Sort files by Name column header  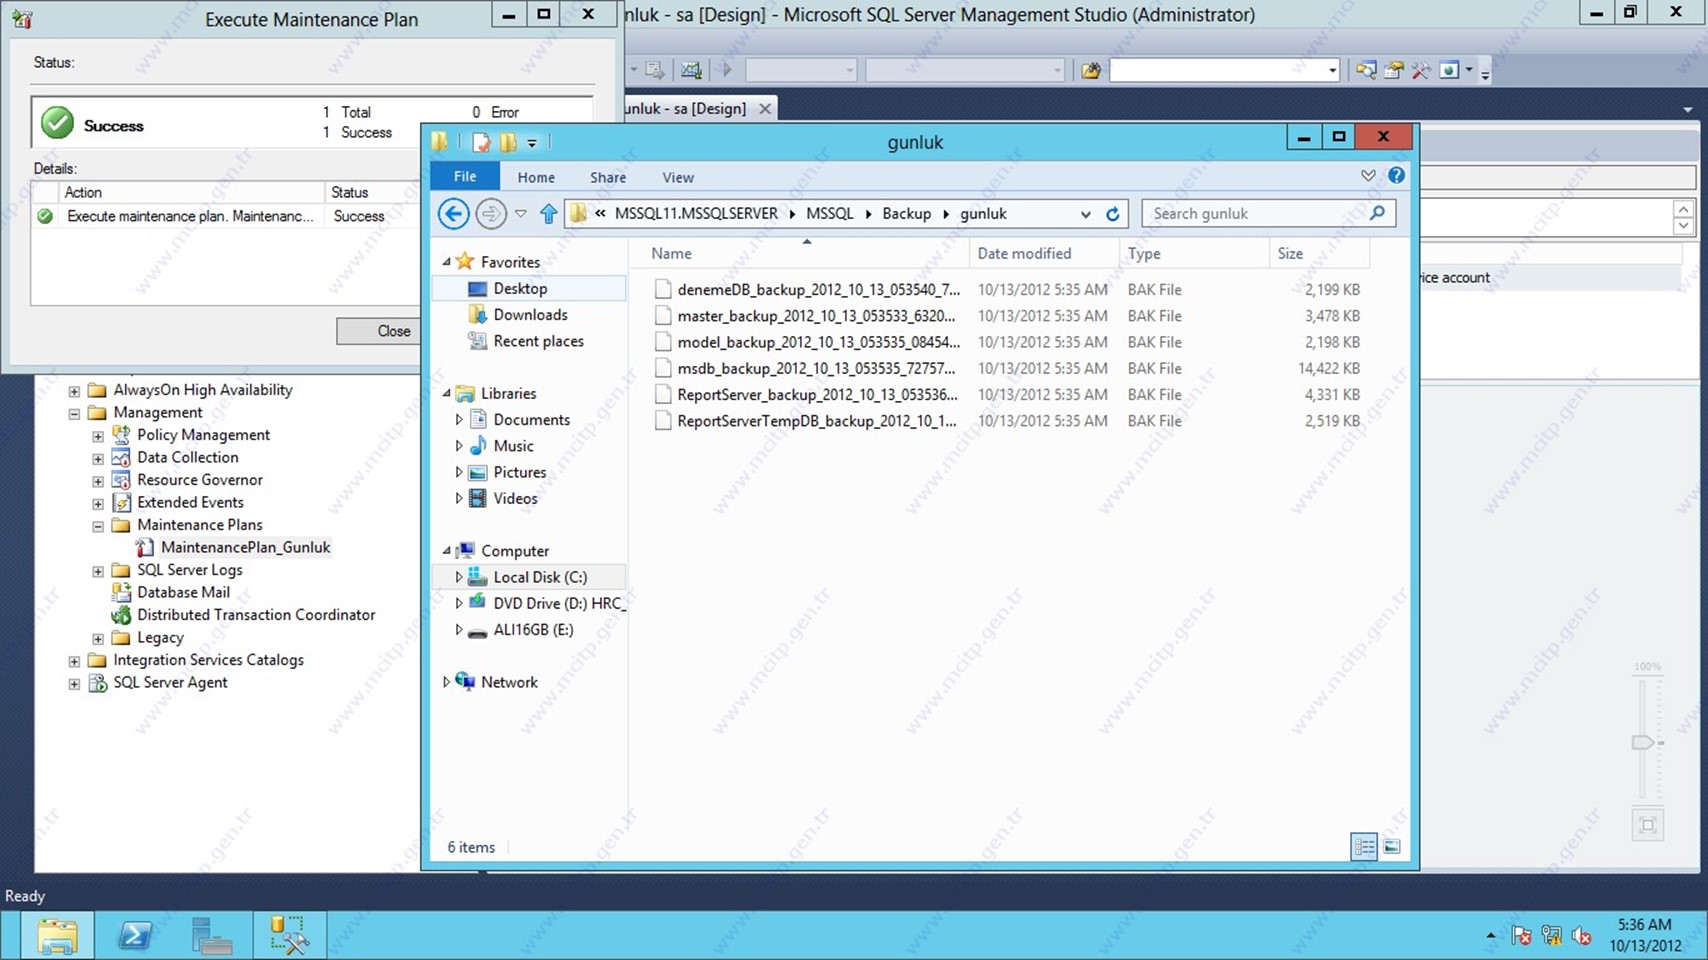coord(671,254)
